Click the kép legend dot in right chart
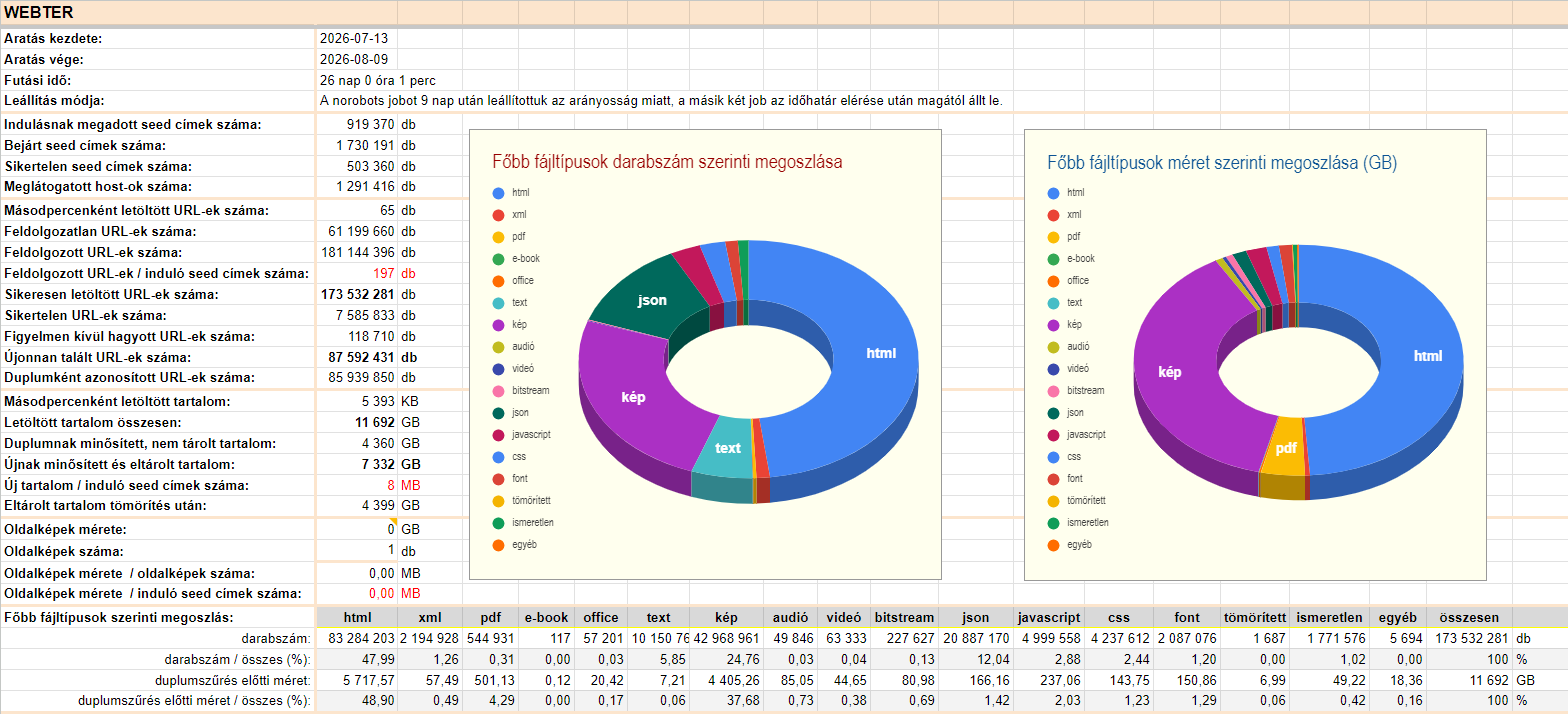 [x=1053, y=324]
